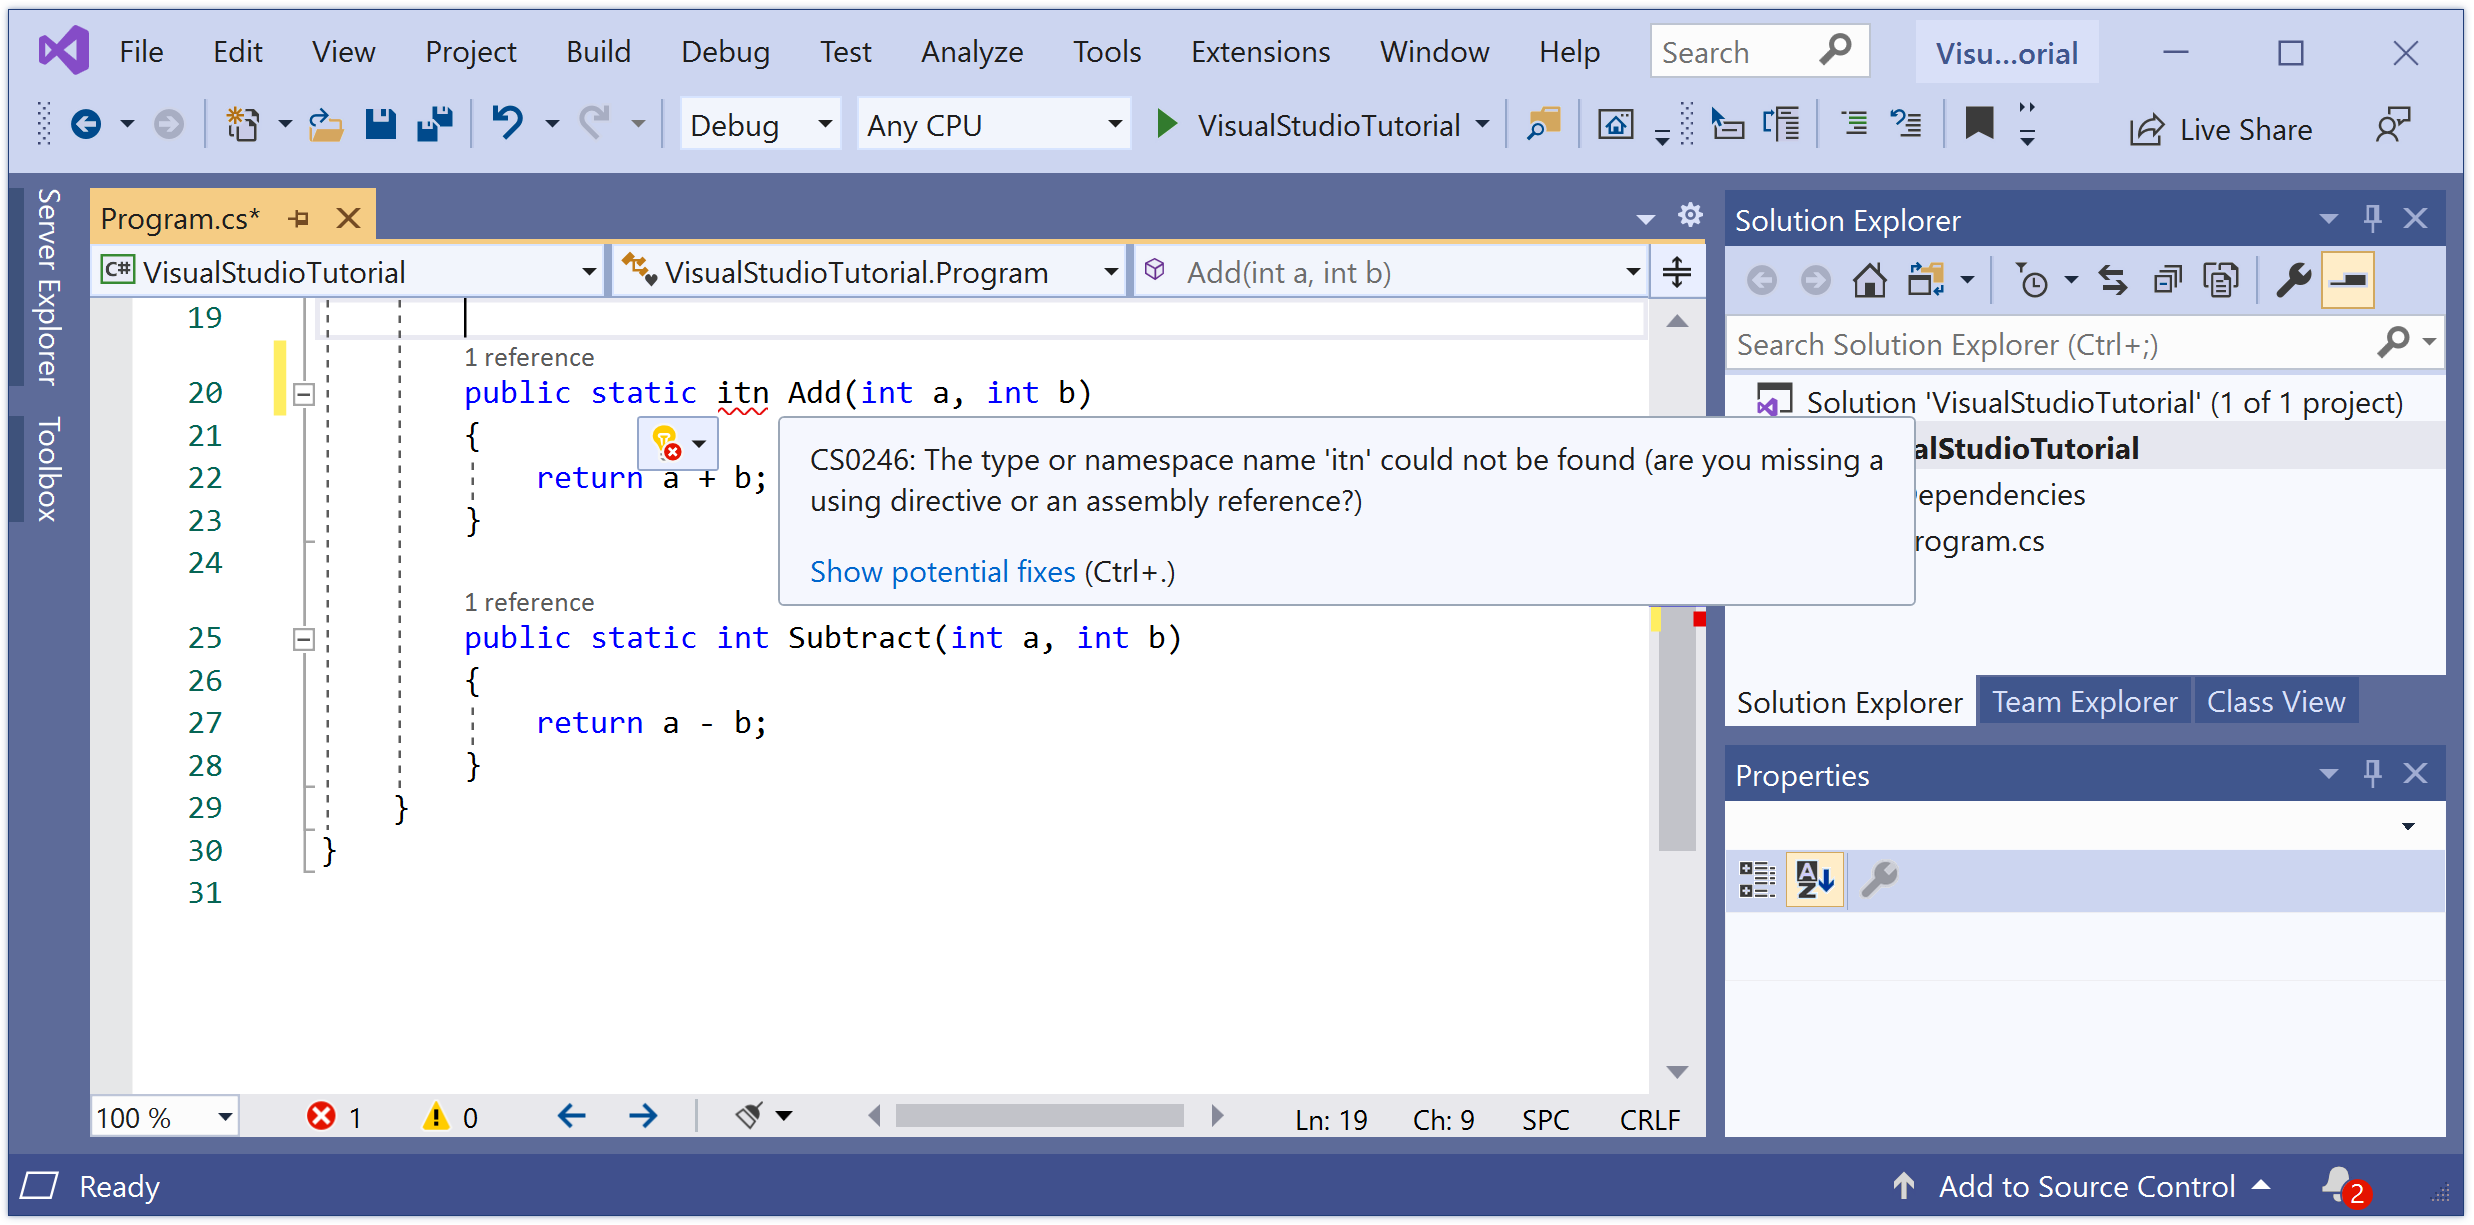Image resolution: width=2474 pixels, height=1225 pixels.
Task: Switch to the Team Explorer tab
Action: 2084,702
